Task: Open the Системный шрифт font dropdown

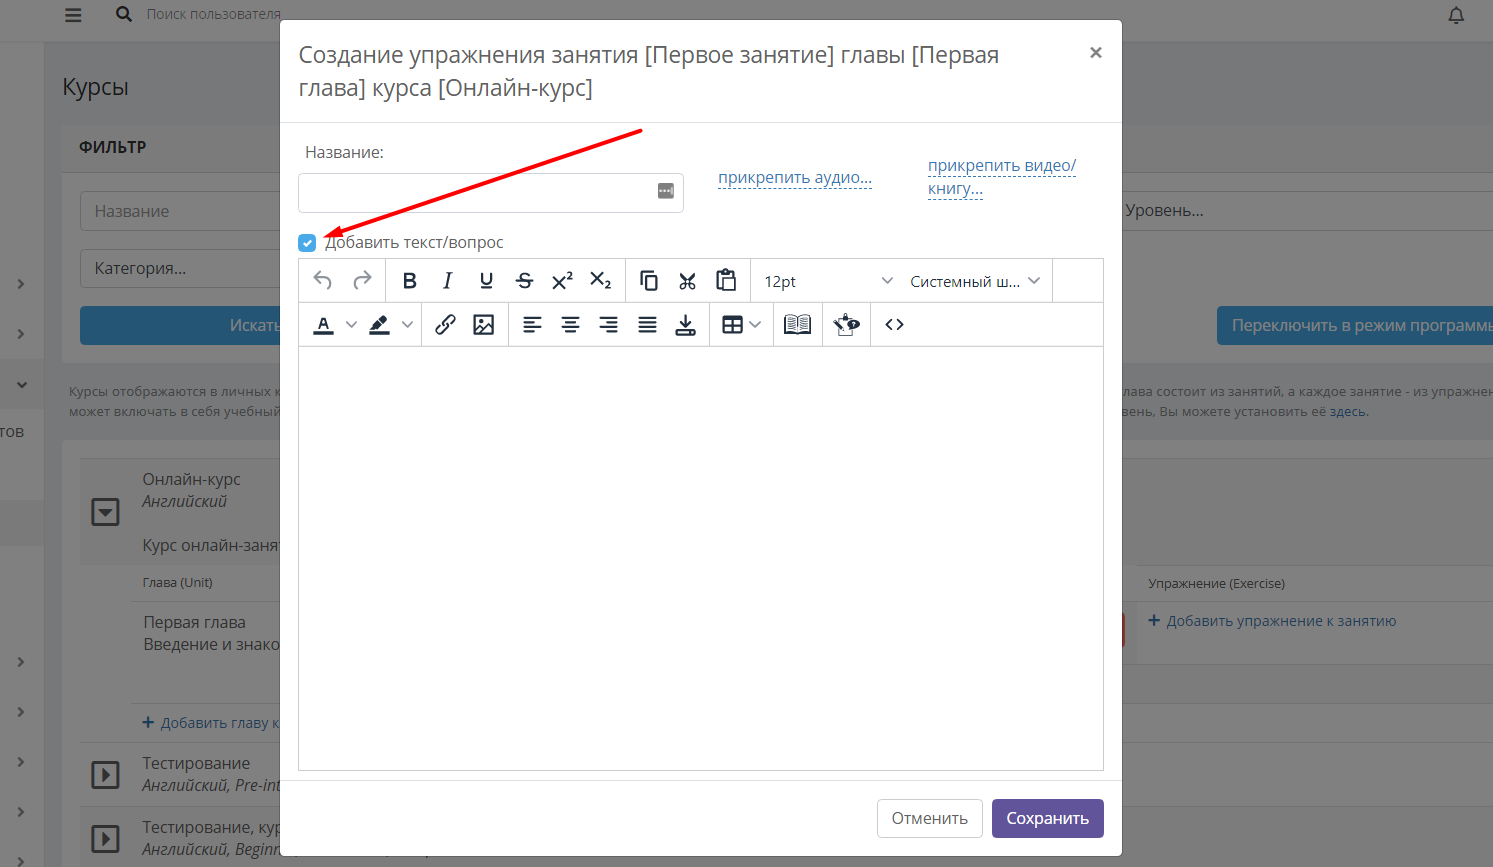Action: click(974, 282)
